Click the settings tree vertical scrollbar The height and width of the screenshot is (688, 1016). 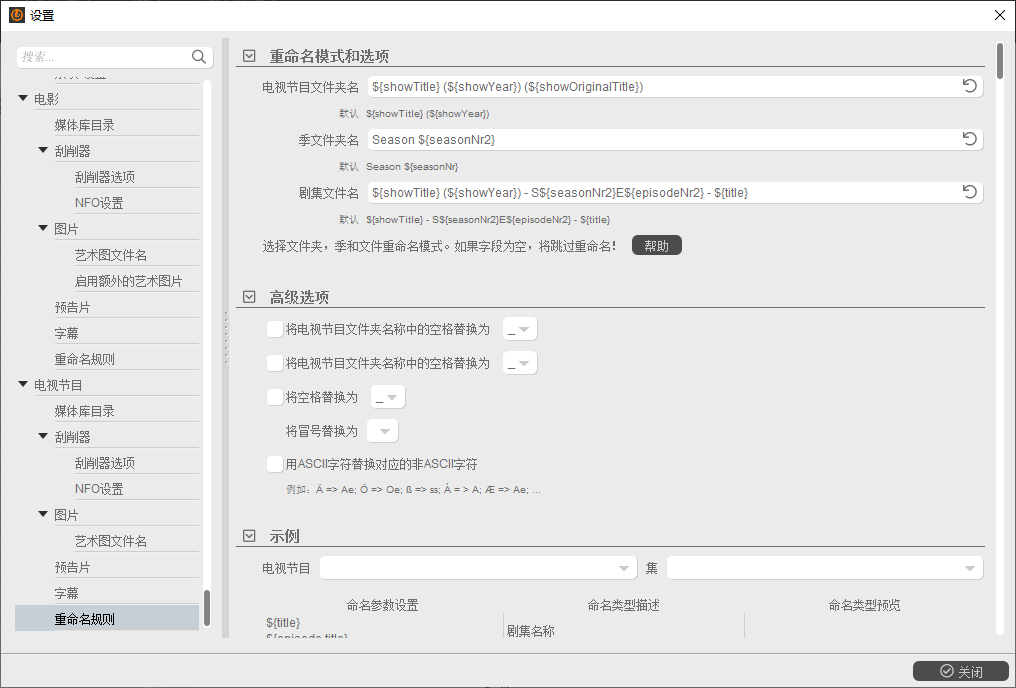point(207,608)
